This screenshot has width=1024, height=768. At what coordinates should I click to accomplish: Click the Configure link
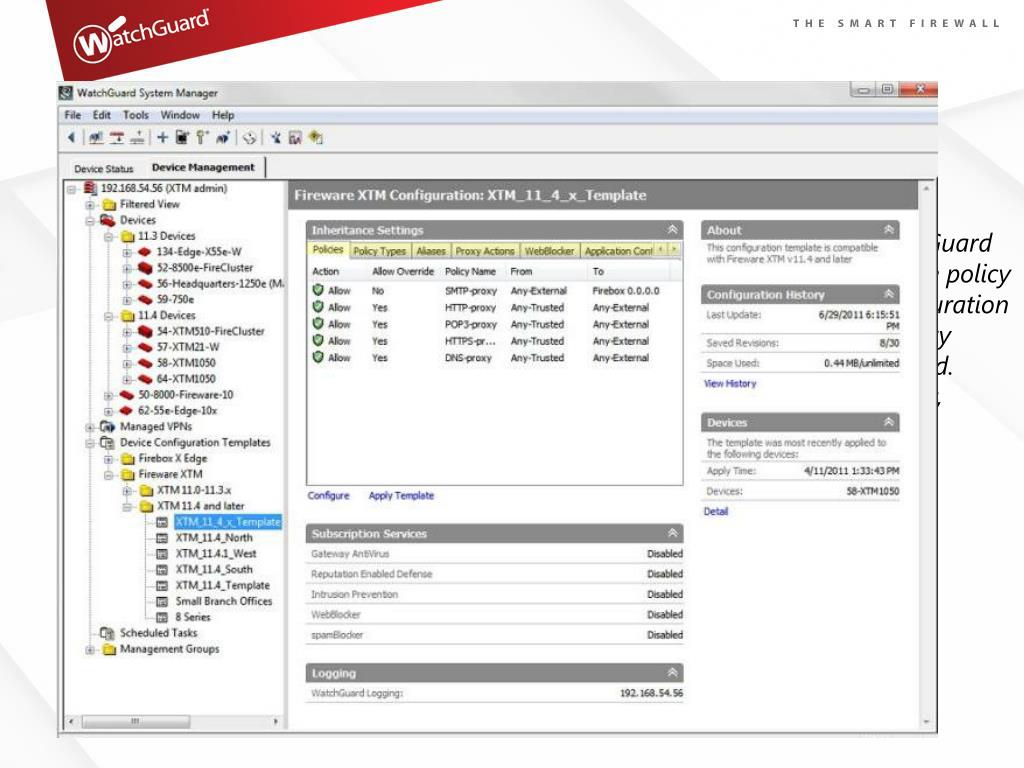[328, 496]
